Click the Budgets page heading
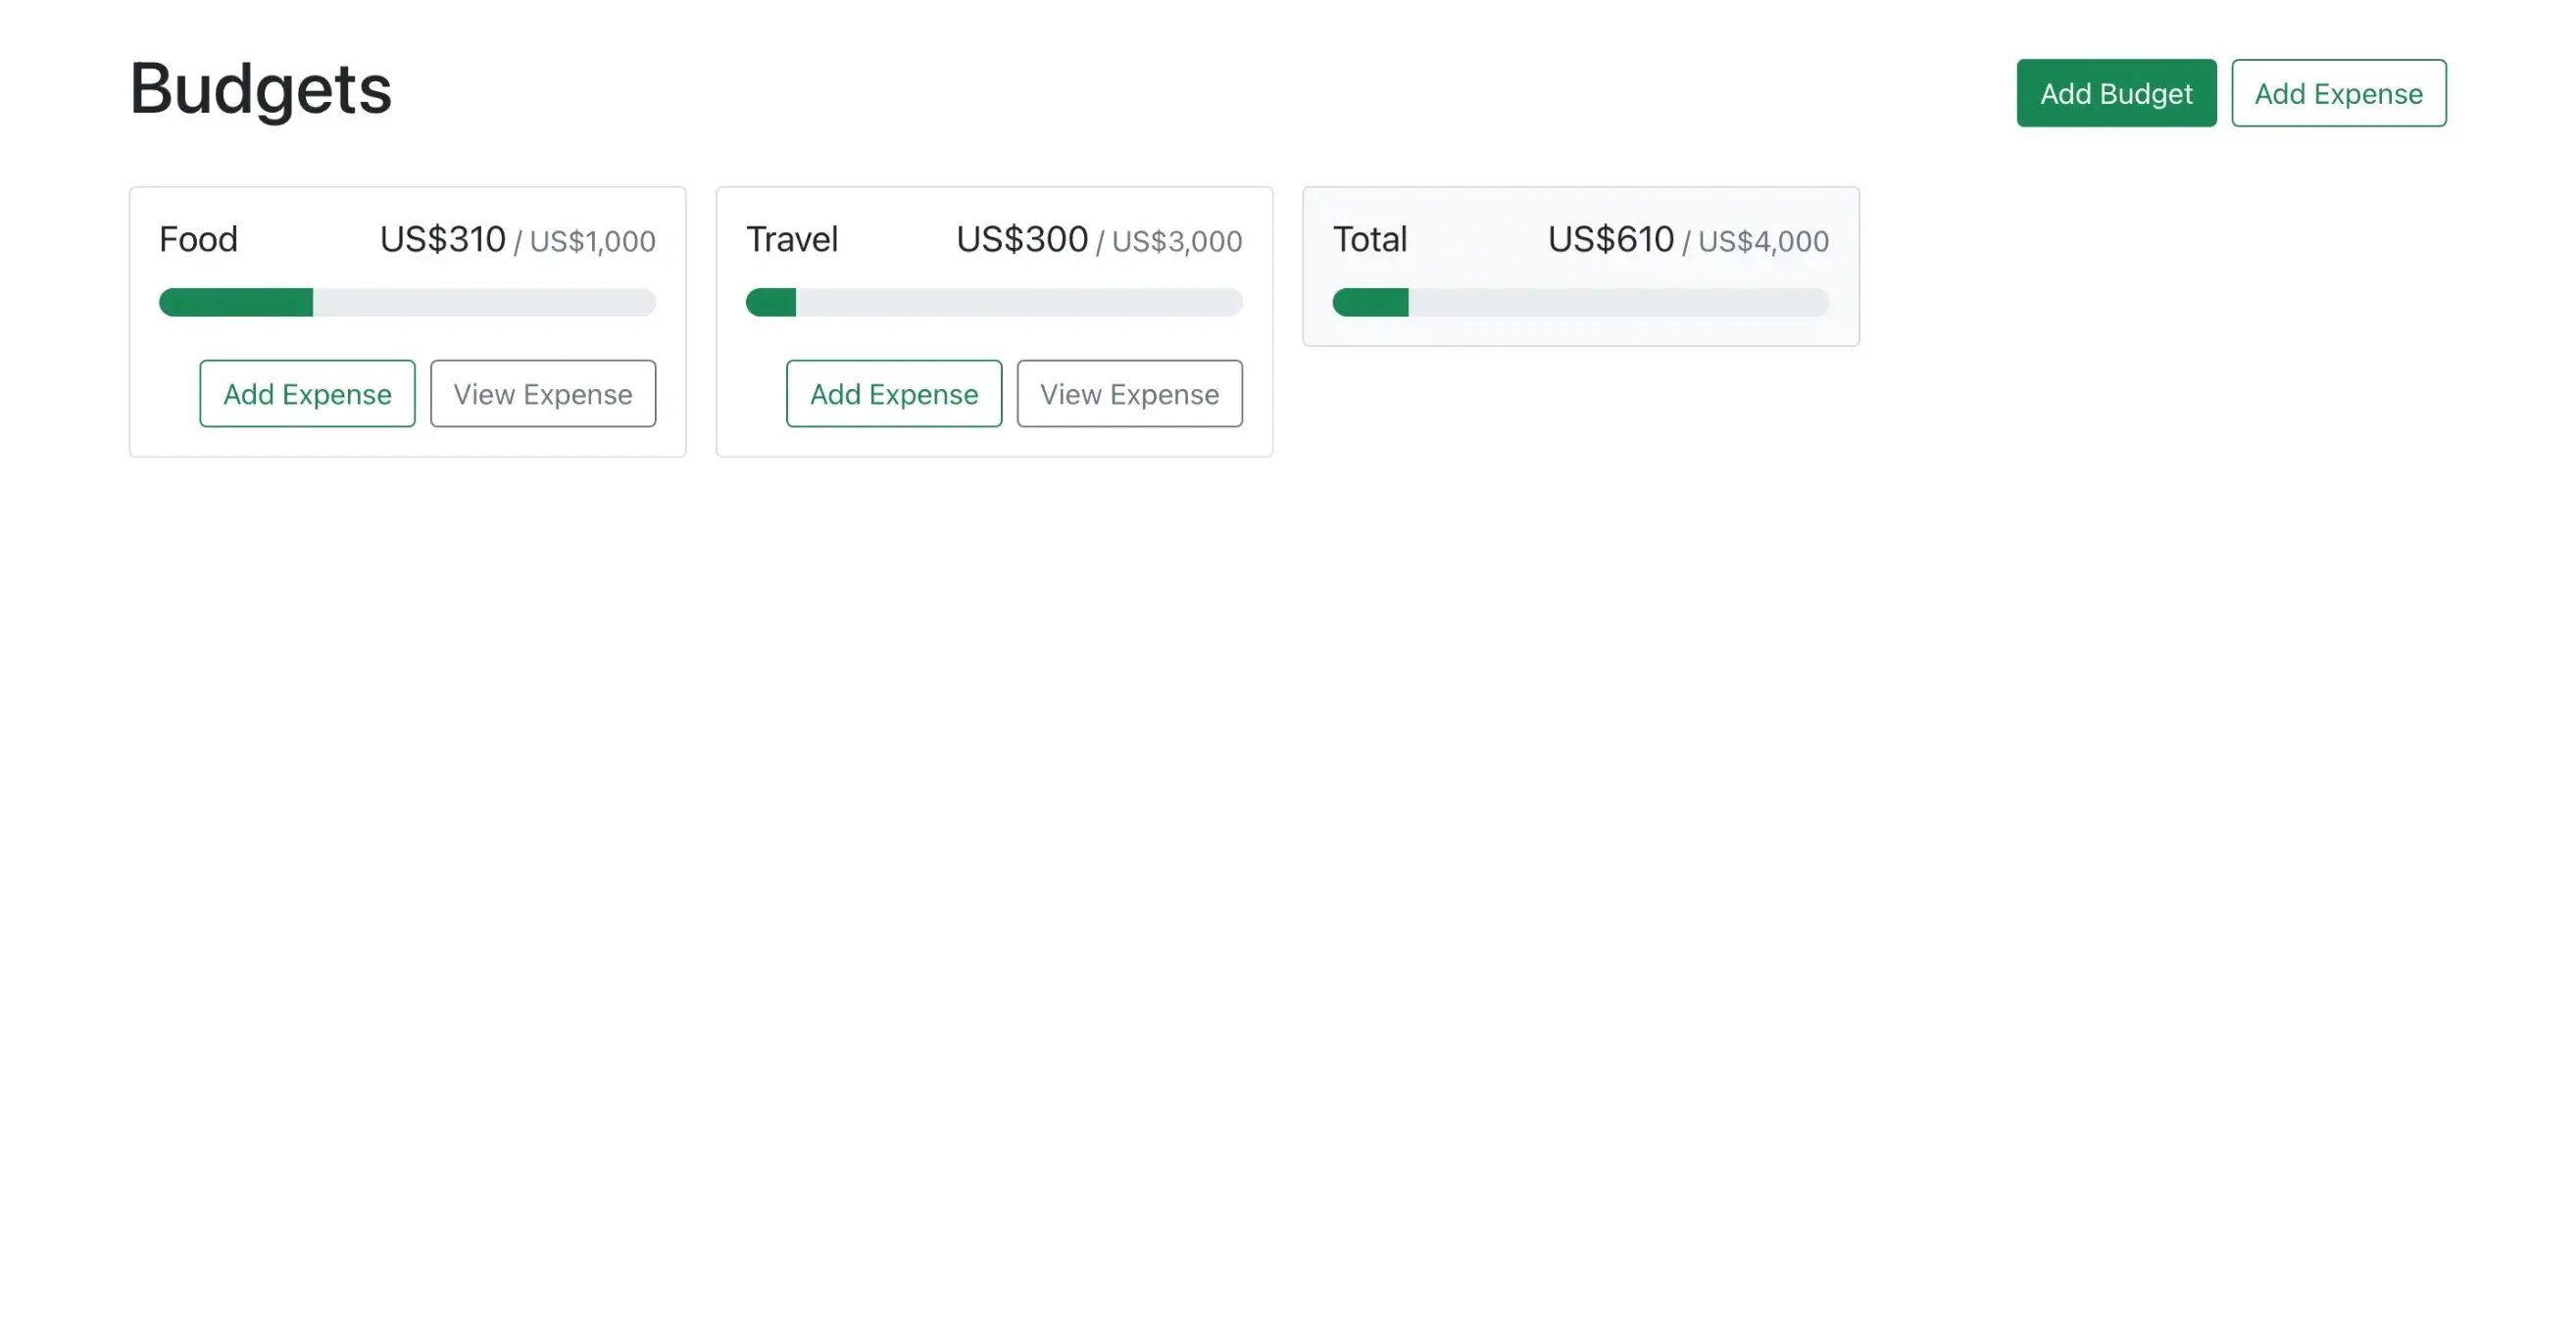 pos(259,89)
